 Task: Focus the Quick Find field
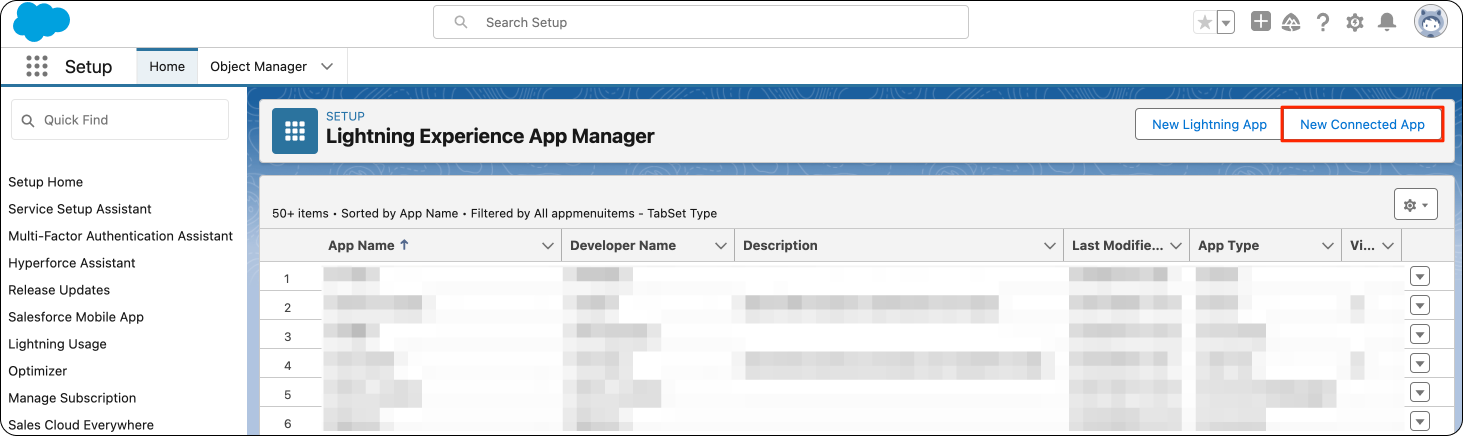click(120, 120)
